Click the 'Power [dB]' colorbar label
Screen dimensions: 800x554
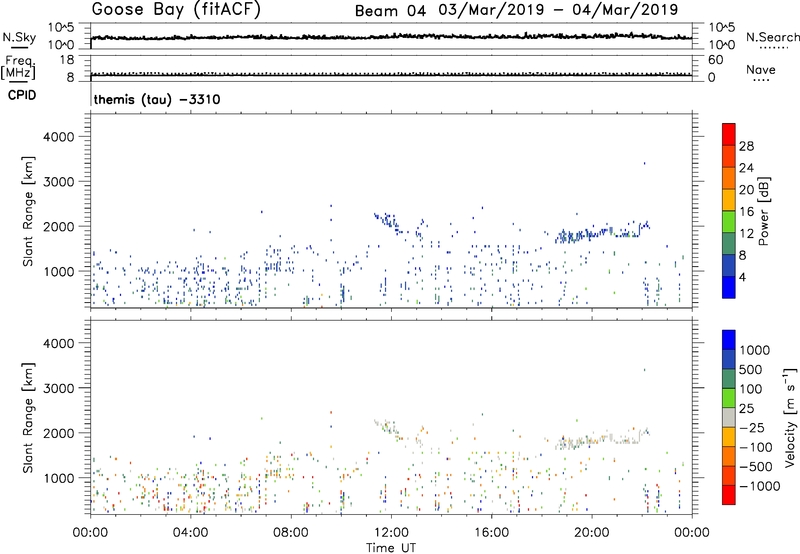pyautogui.click(x=764, y=211)
